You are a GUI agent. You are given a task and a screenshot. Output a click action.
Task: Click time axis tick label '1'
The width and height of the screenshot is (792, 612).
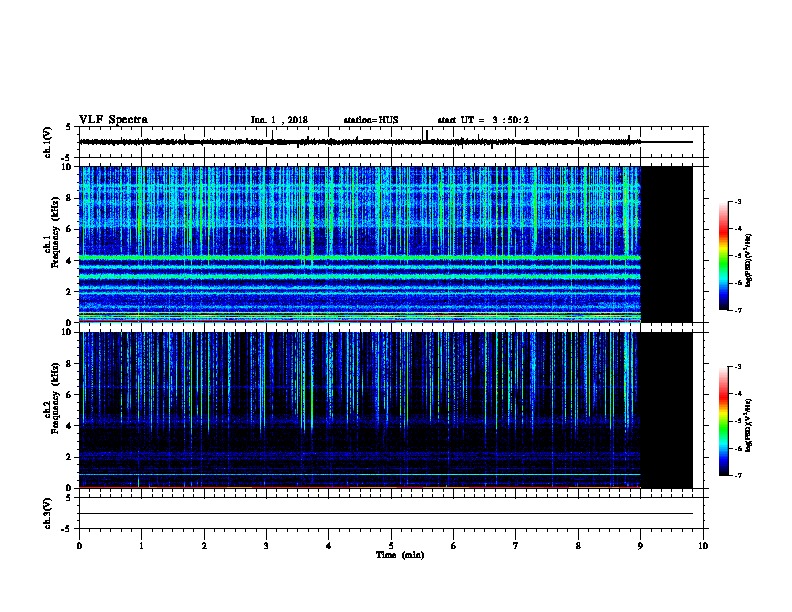click(141, 545)
